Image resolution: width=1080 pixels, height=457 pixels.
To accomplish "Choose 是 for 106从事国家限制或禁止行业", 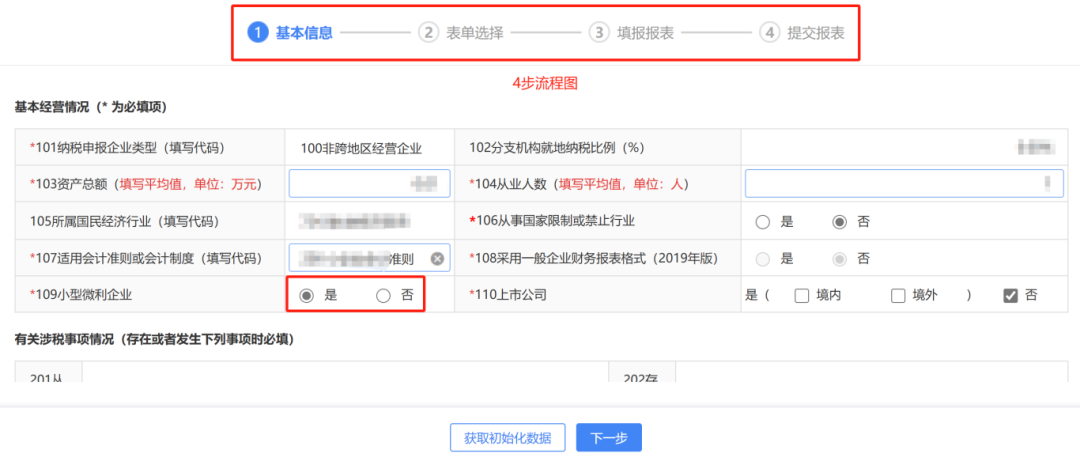I will click(763, 222).
